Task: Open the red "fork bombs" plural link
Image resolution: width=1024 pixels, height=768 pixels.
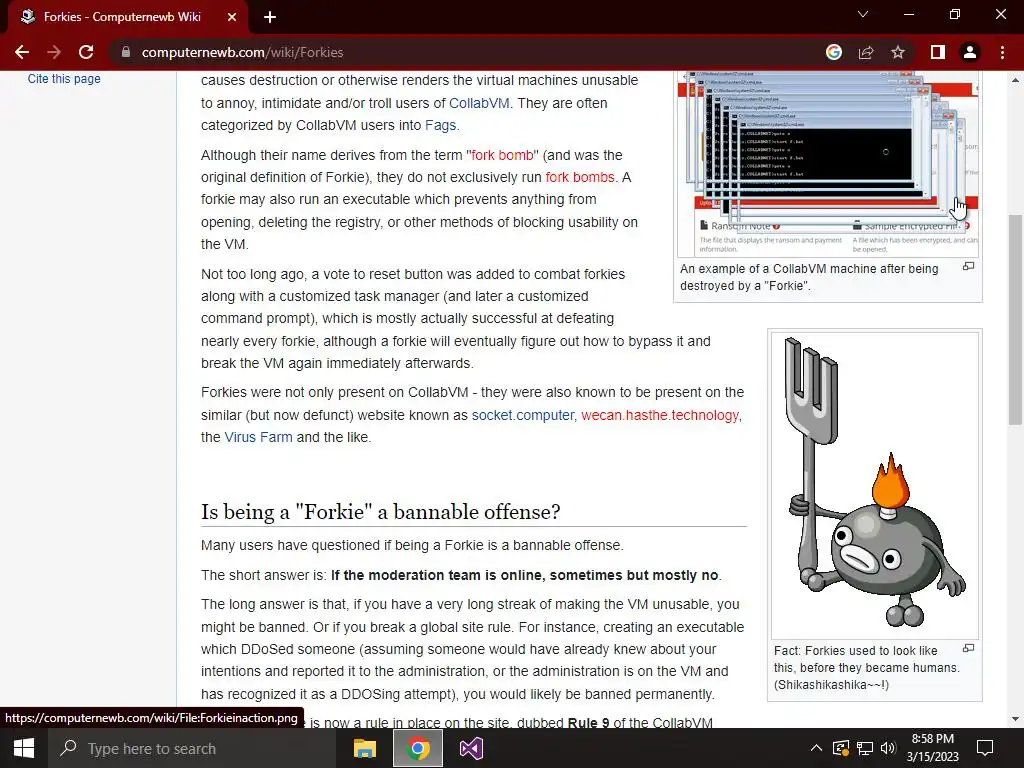Action: pyautogui.click(x=580, y=178)
